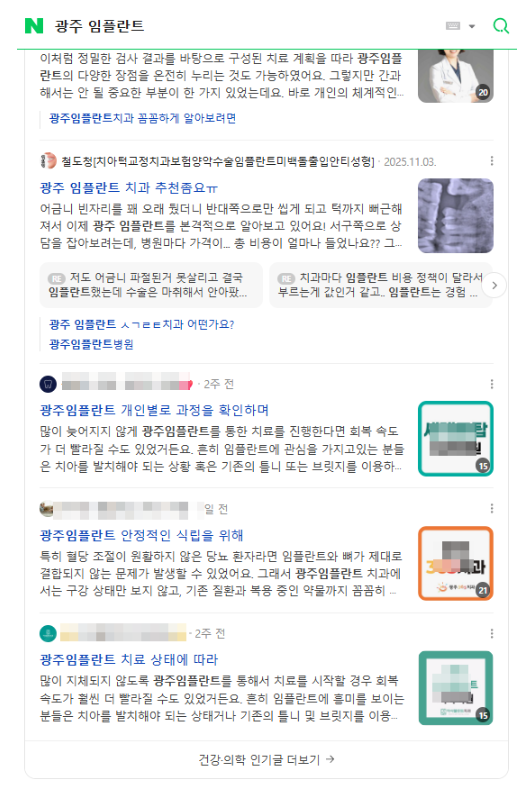Viewport: 523px width, 790px height.
Task: Open link 광주임플란트치과 꼼꼼하게 알아보려면
Action: pos(143,118)
